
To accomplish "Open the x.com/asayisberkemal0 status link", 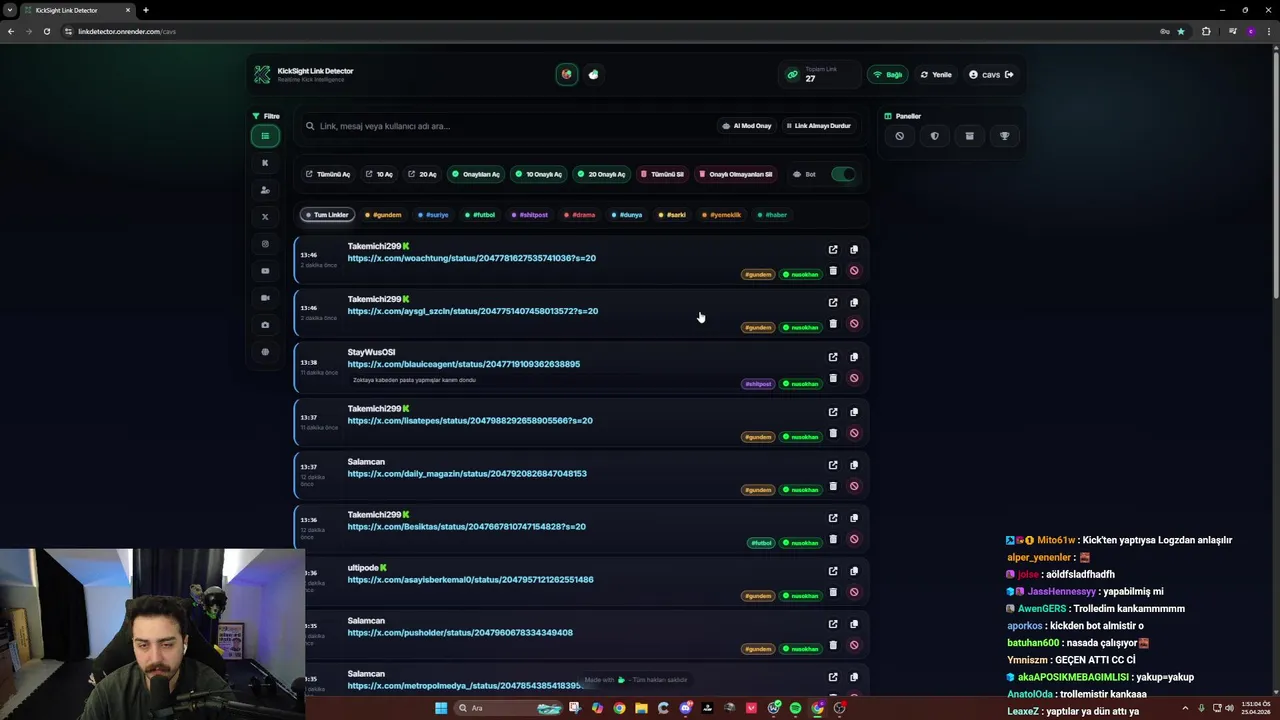I will (x=470, y=580).
